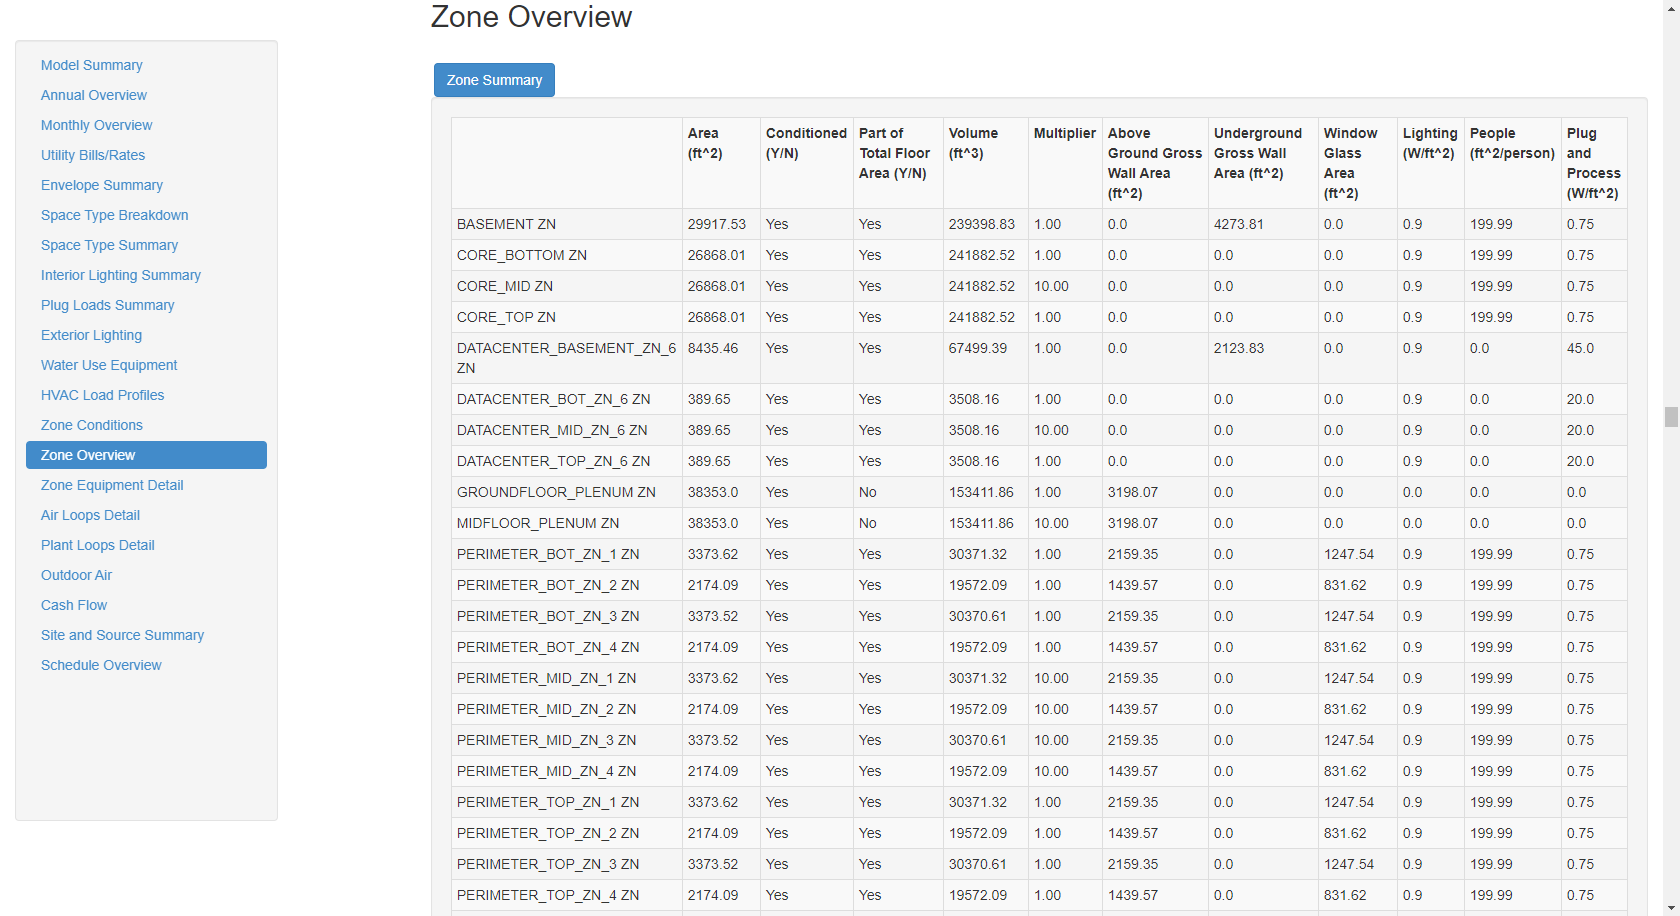This screenshot has width=1680, height=916.
Task: Open the Model Summary page
Action: coord(91,65)
